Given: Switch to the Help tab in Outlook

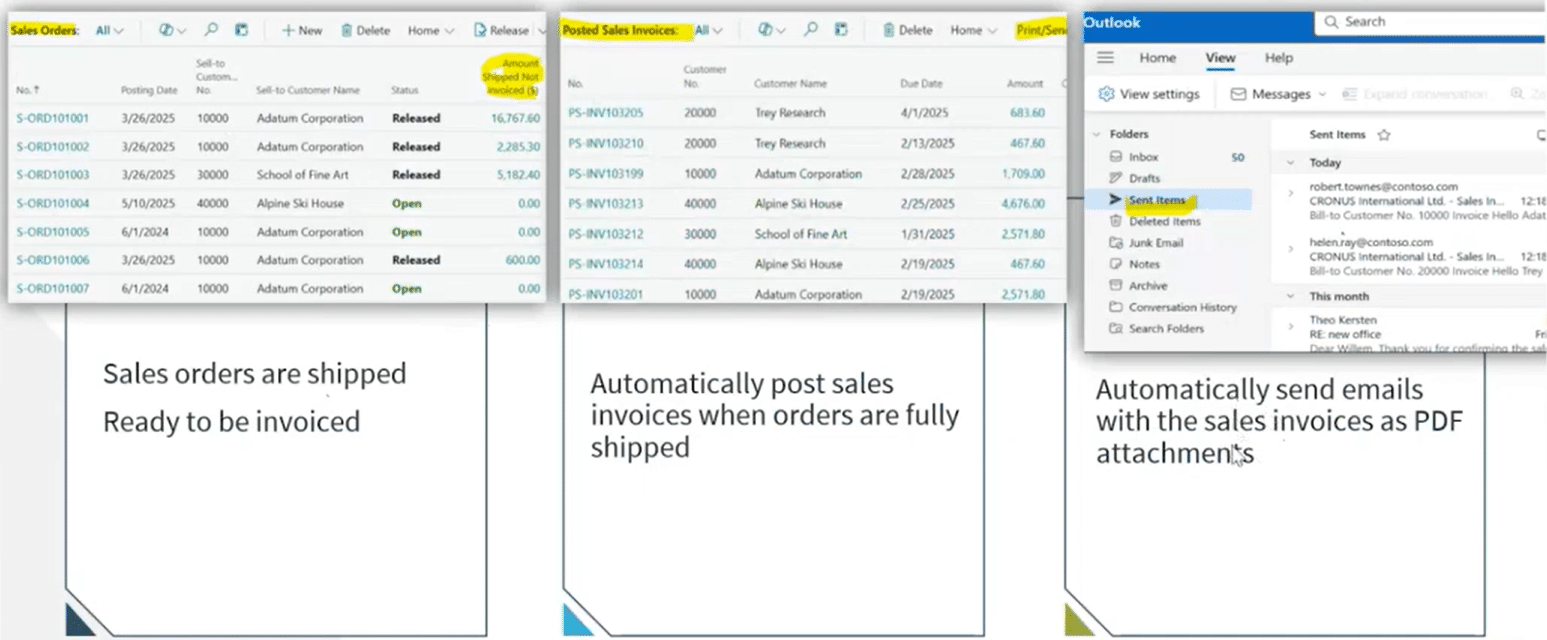Looking at the screenshot, I should point(1278,57).
